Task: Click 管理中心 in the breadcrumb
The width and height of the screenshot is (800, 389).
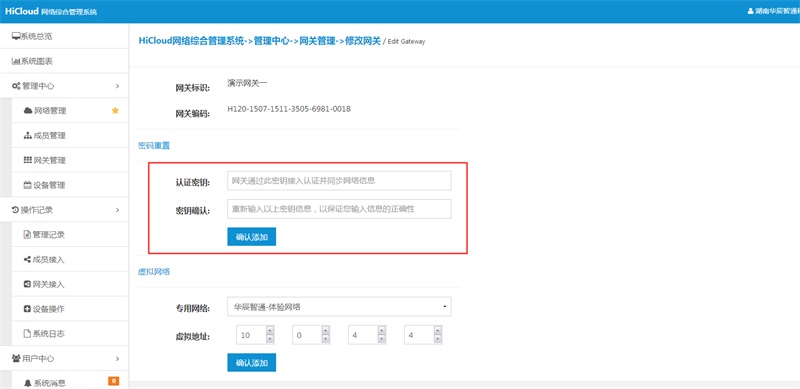Action: tap(270, 41)
